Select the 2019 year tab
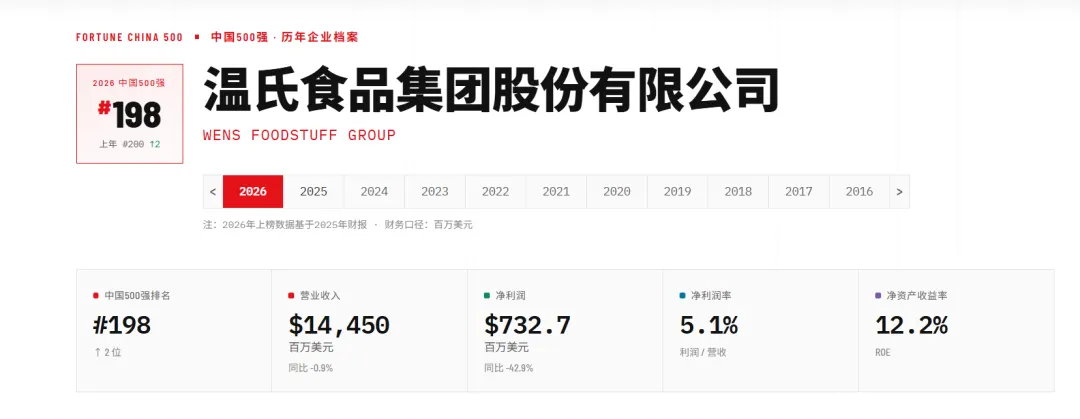Viewport: 1080px width, 419px height. tap(677, 192)
